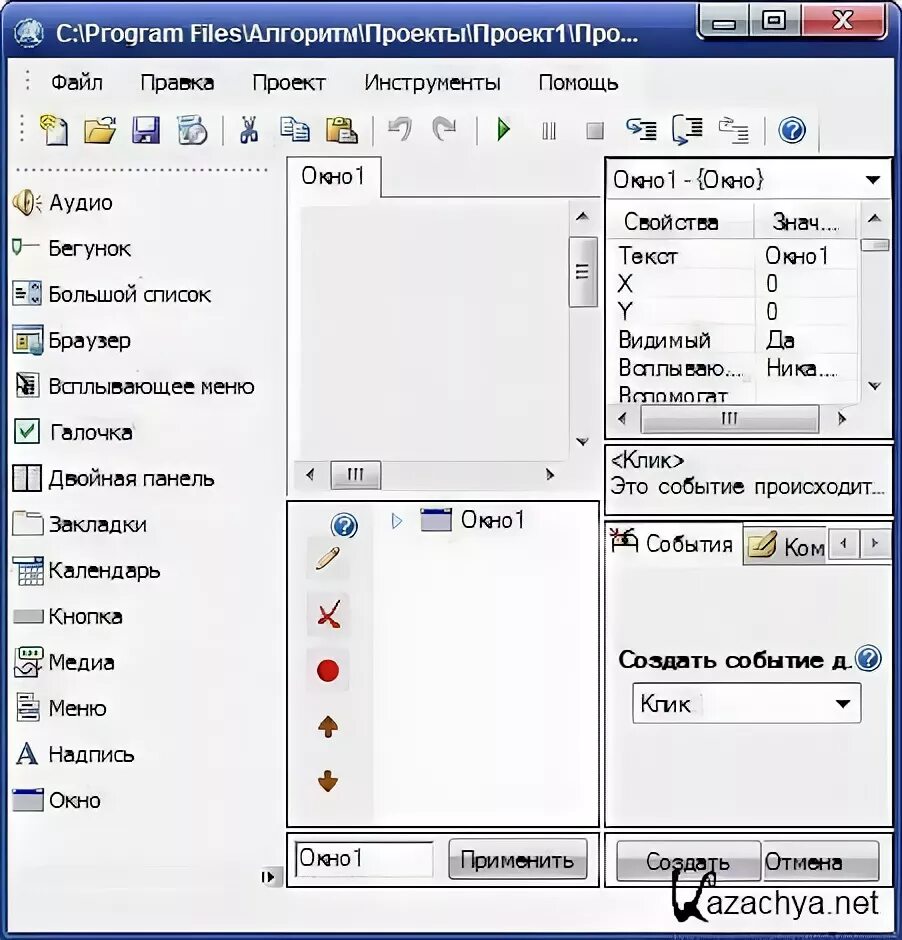The width and height of the screenshot is (902, 940).
Task: Expand the Окно1 tree node triangle
Action: (396, 521)
